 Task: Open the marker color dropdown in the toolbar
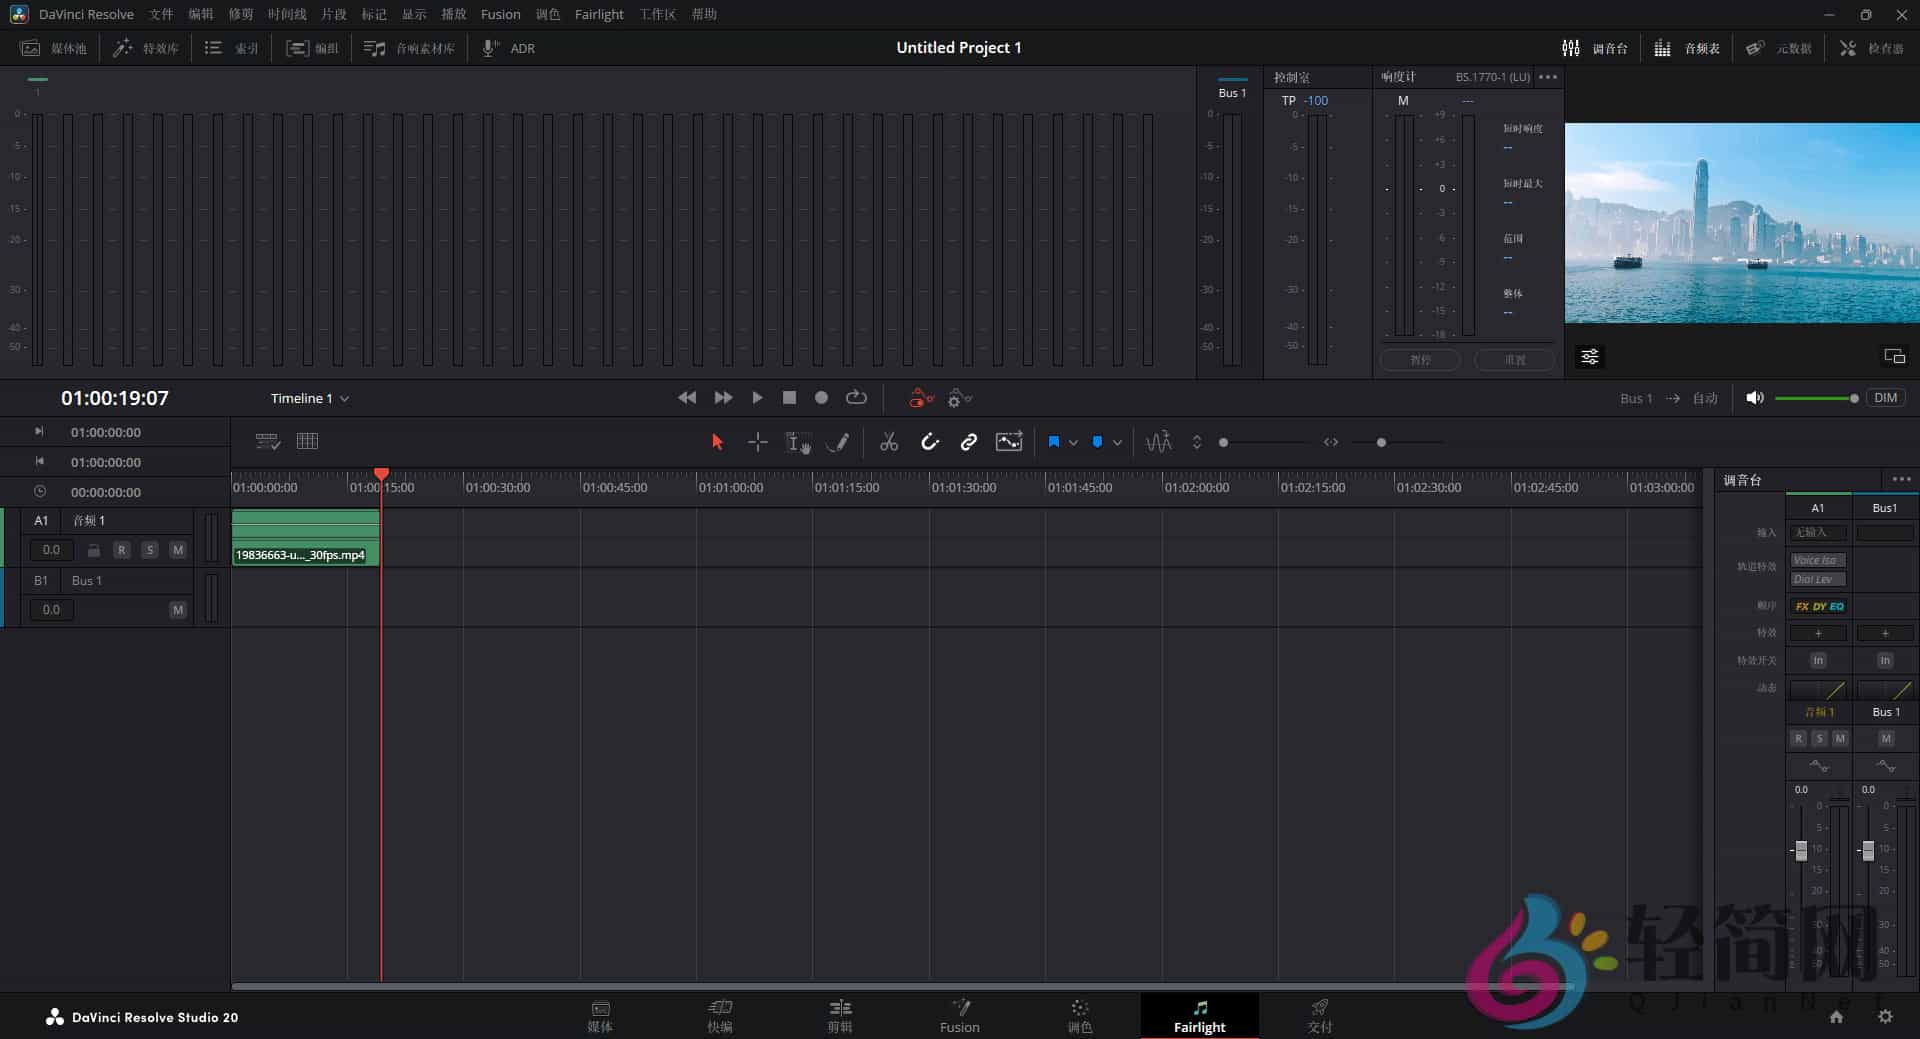coord(1117,441)
